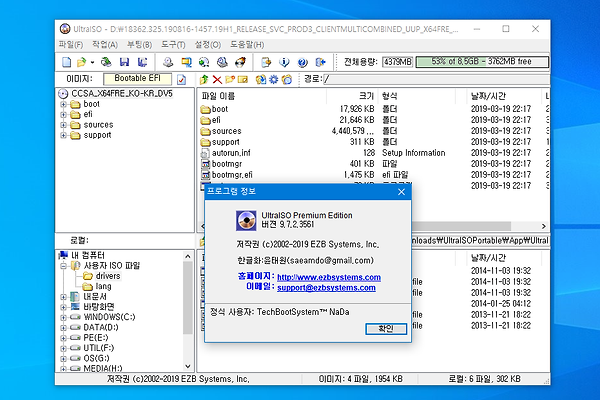
Task: Open the 작업(A) menu
Action: 104,45
